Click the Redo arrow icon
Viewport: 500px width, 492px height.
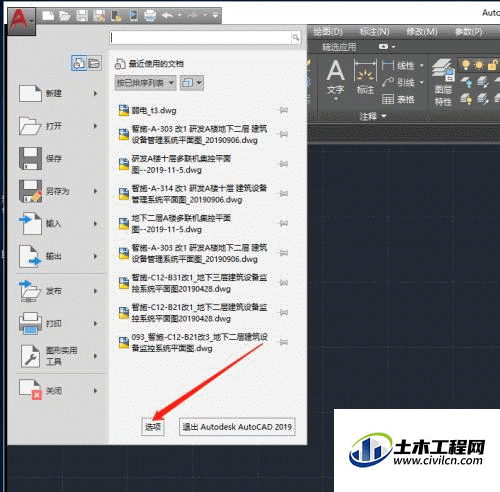pyautogui.click(x=193, y=15)
